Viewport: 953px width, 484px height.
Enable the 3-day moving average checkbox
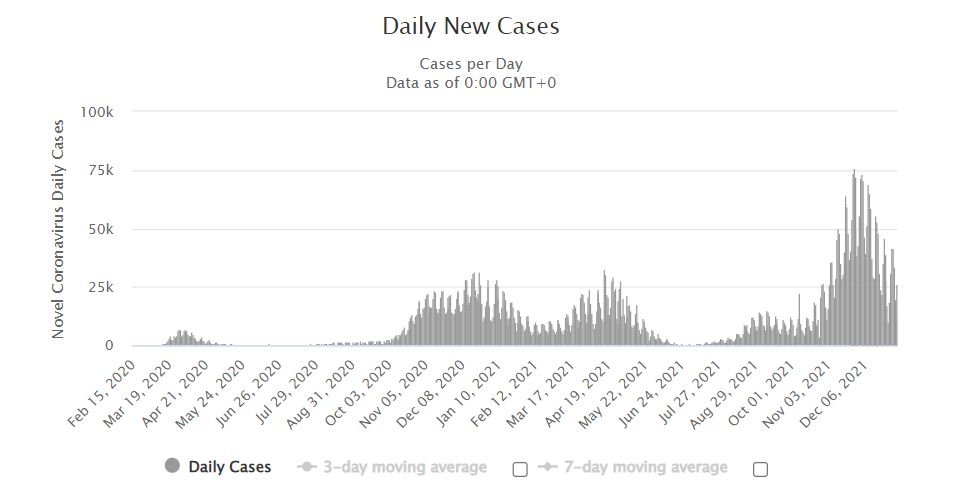(x=520, y=469)
